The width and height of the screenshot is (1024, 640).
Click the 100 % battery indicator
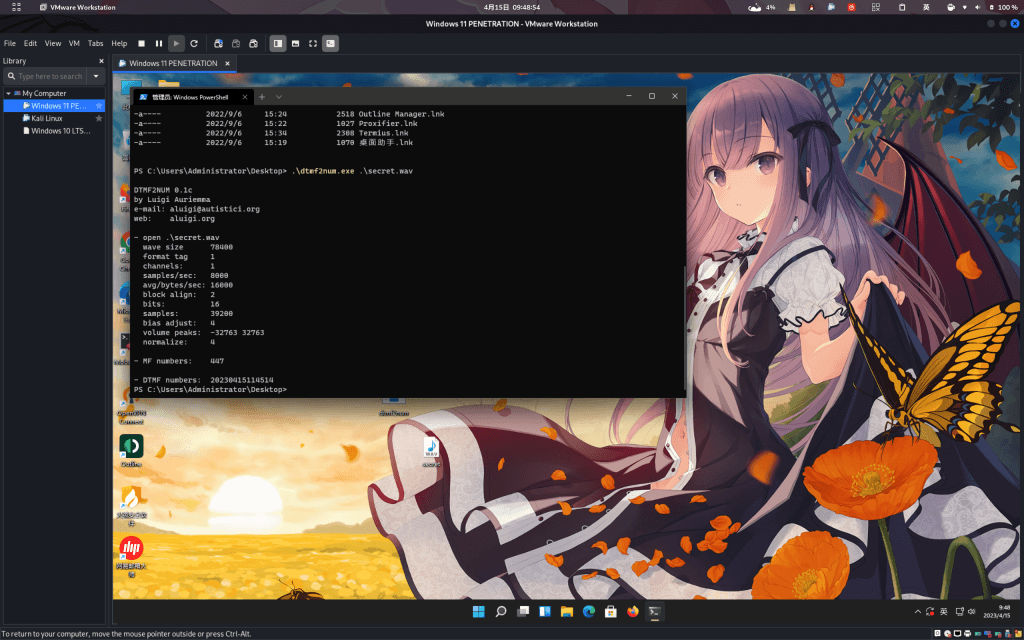(1004, 7)
